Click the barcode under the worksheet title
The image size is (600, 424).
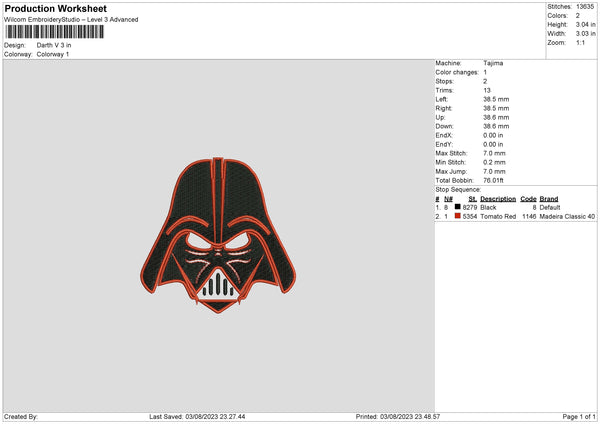(x=54, y=32)
